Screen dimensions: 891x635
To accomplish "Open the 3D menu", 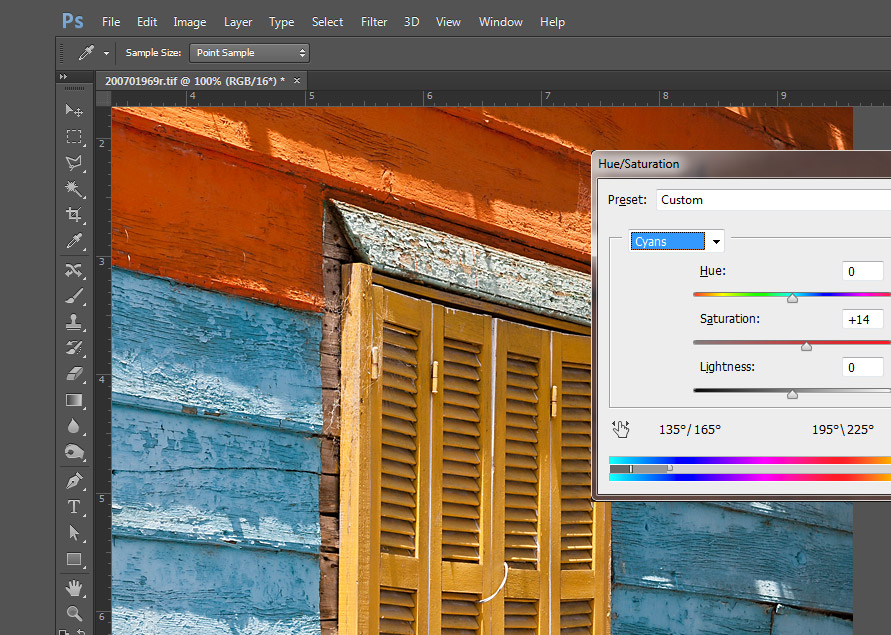I will click(x=411, y=22).
